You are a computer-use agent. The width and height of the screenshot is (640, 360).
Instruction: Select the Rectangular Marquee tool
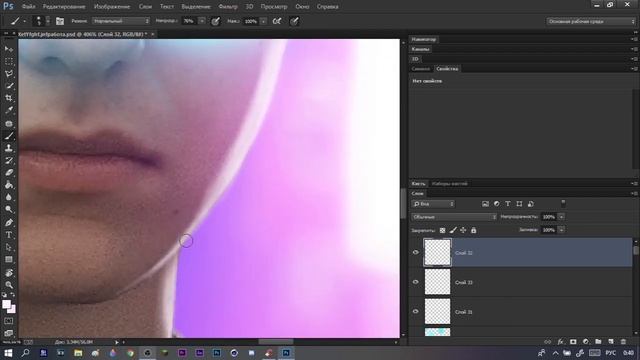9,62
